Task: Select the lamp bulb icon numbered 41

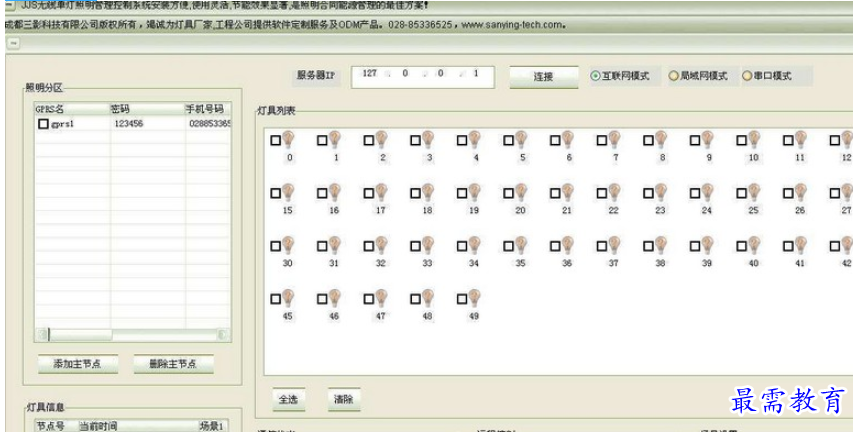Action: pos(801,245)
